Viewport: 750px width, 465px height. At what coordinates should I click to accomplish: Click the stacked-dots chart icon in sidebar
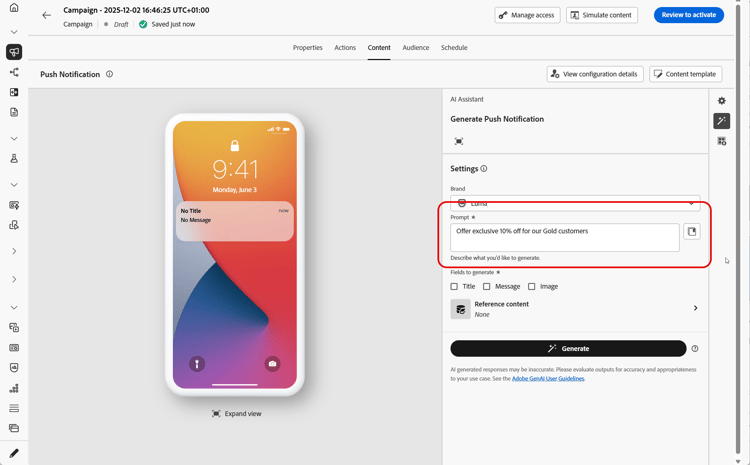coord(14,388)
